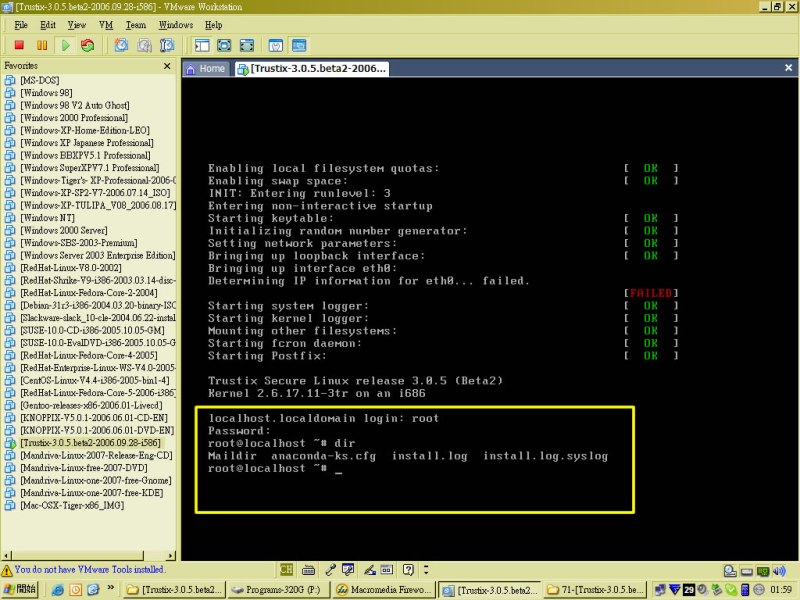Select the Trustix-3.0.5.beta2-2006 VM tab
Image resolution: width=800 pixels, height=600 pixels.
(312, 68)
